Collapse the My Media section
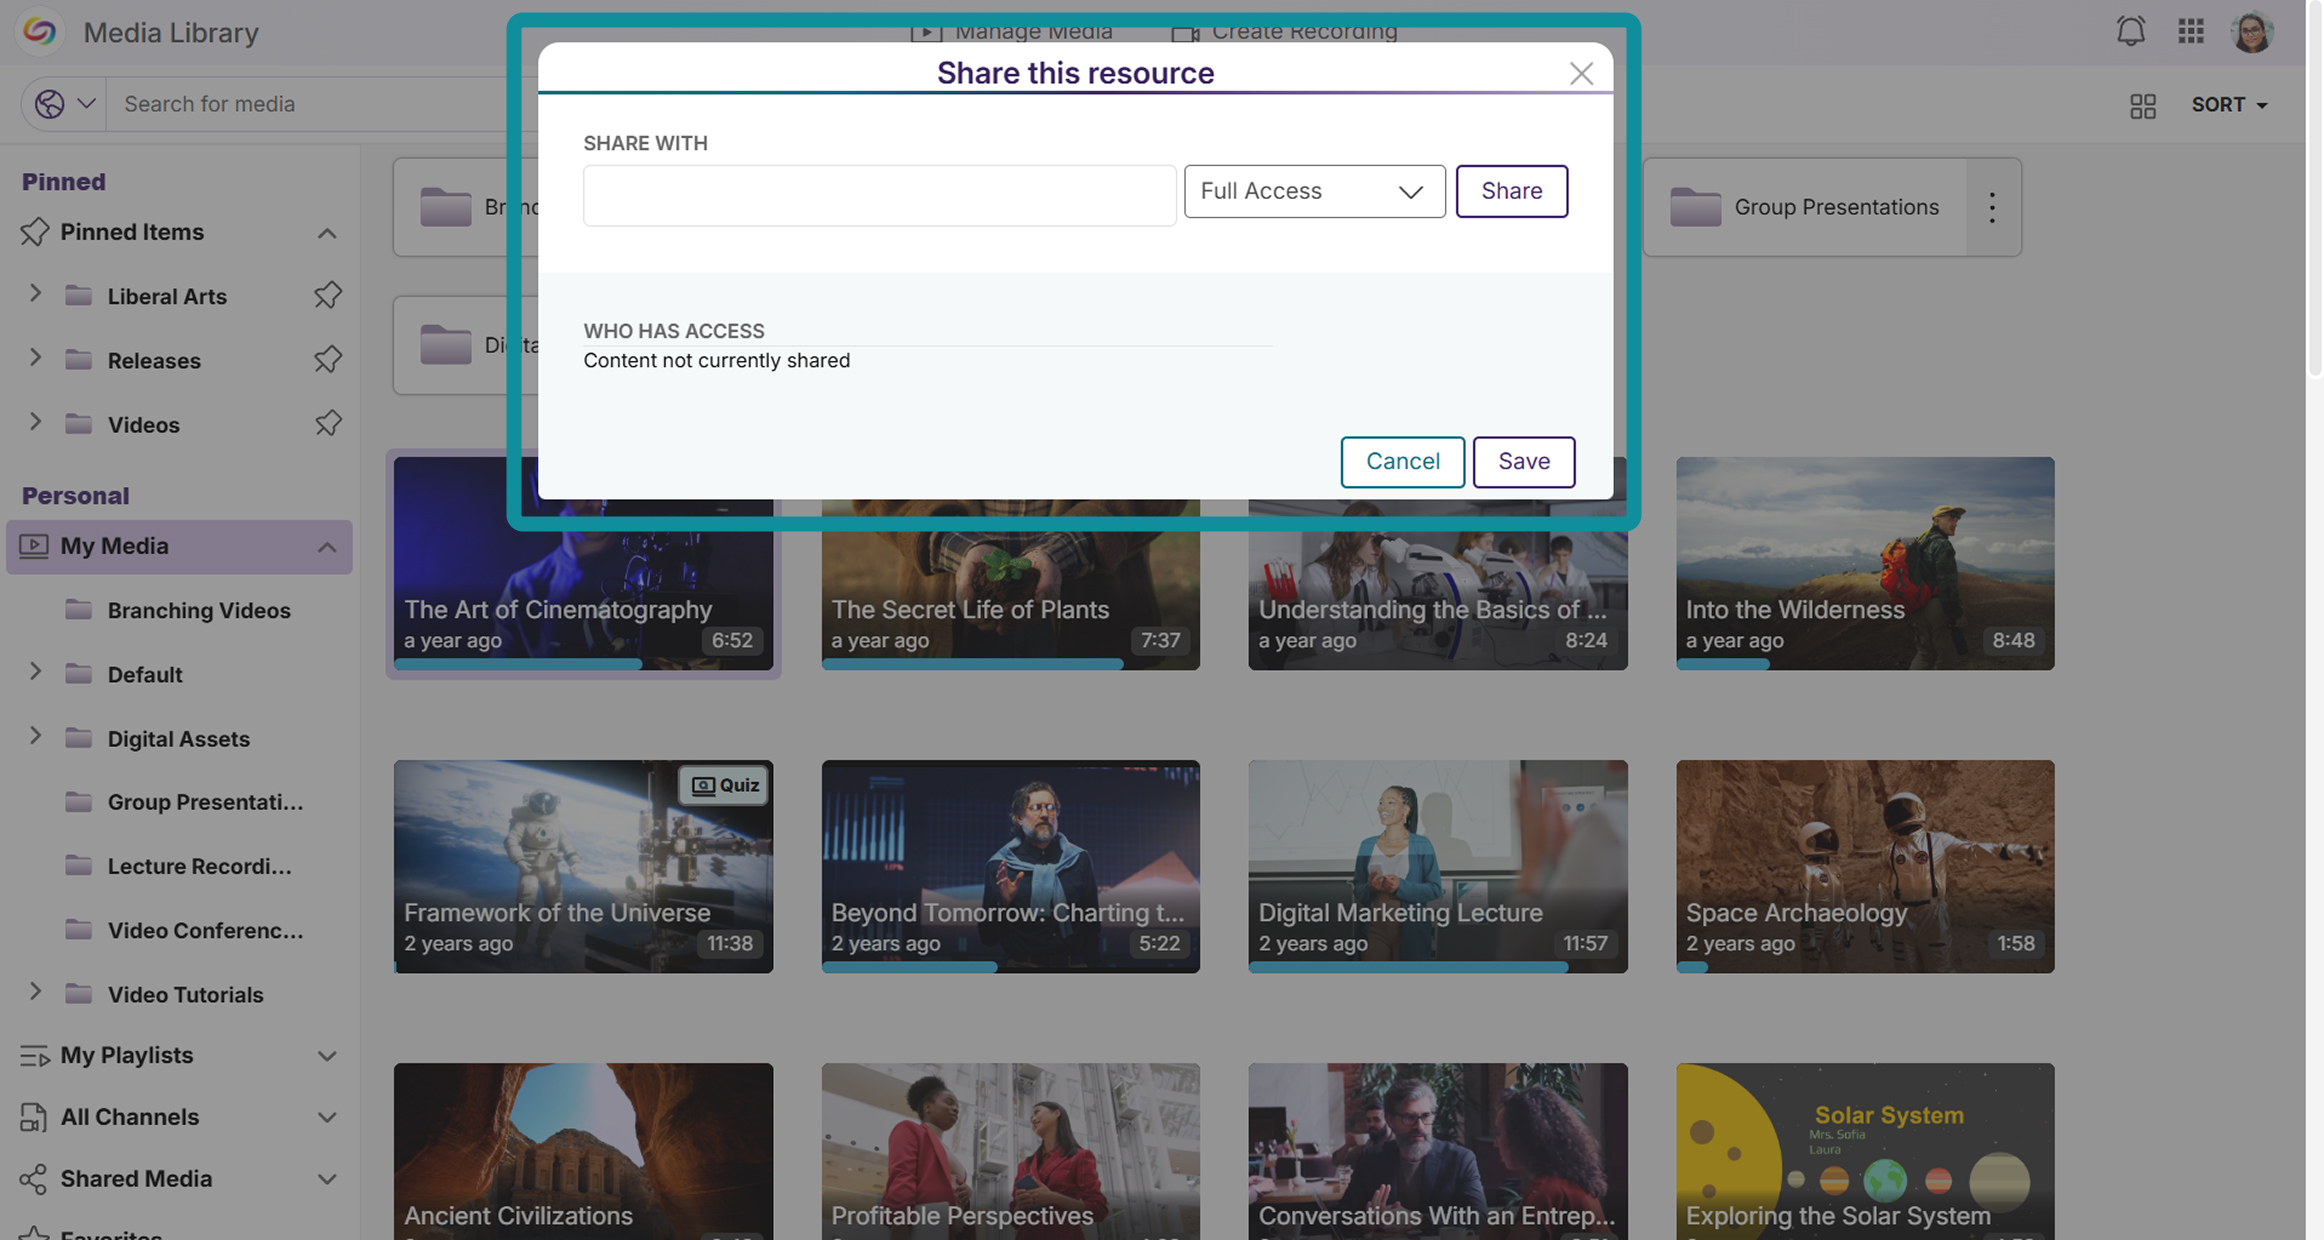 [x=327, y=547]
